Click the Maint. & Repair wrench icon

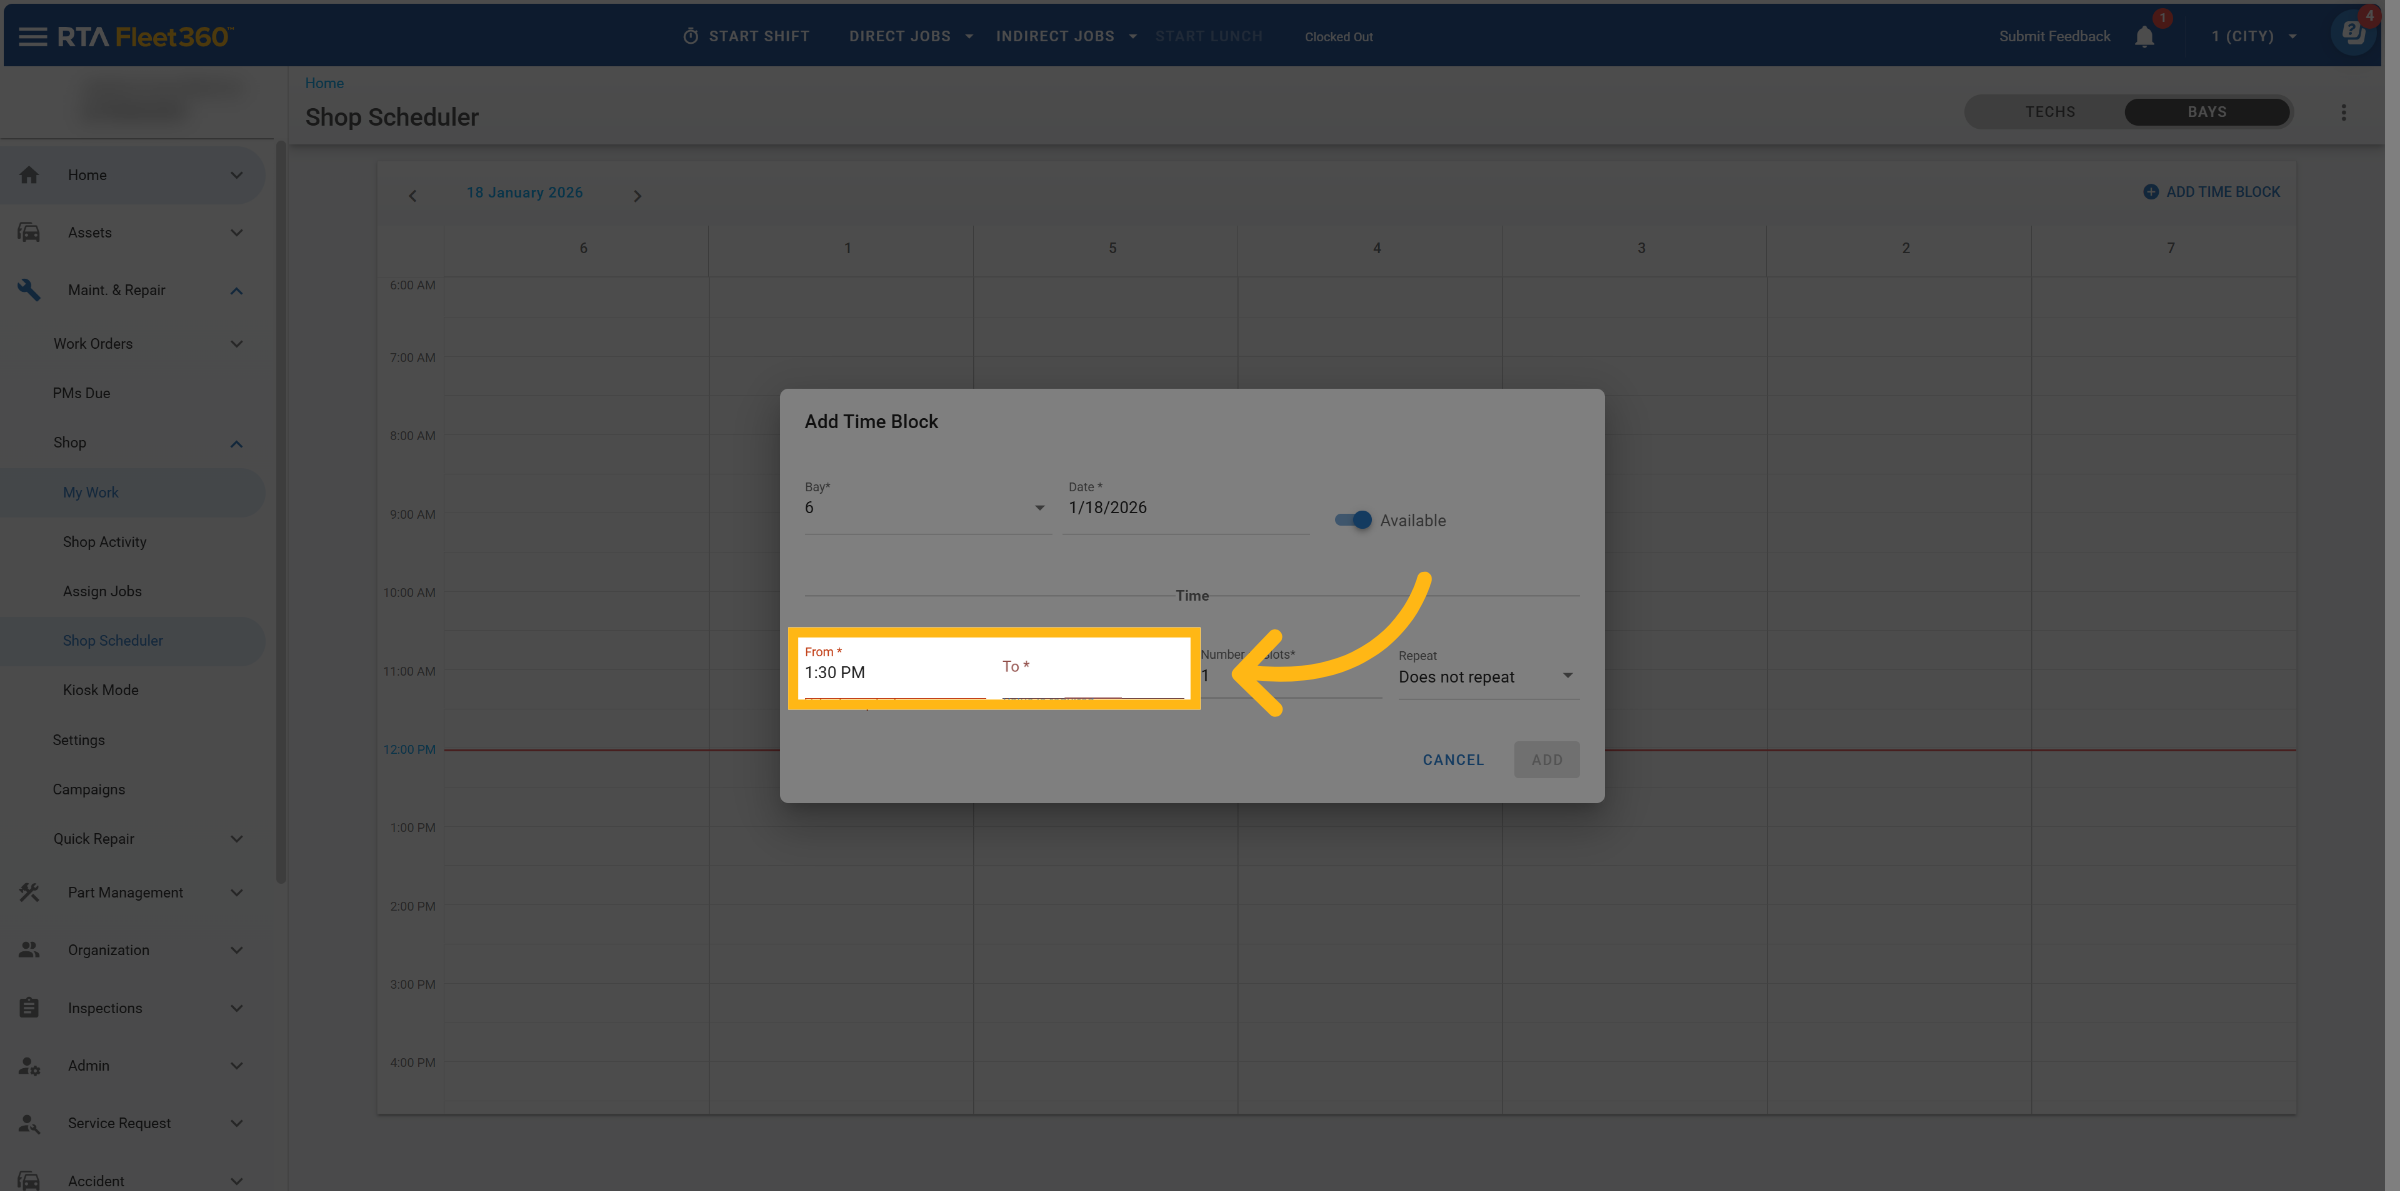(29, 290)
